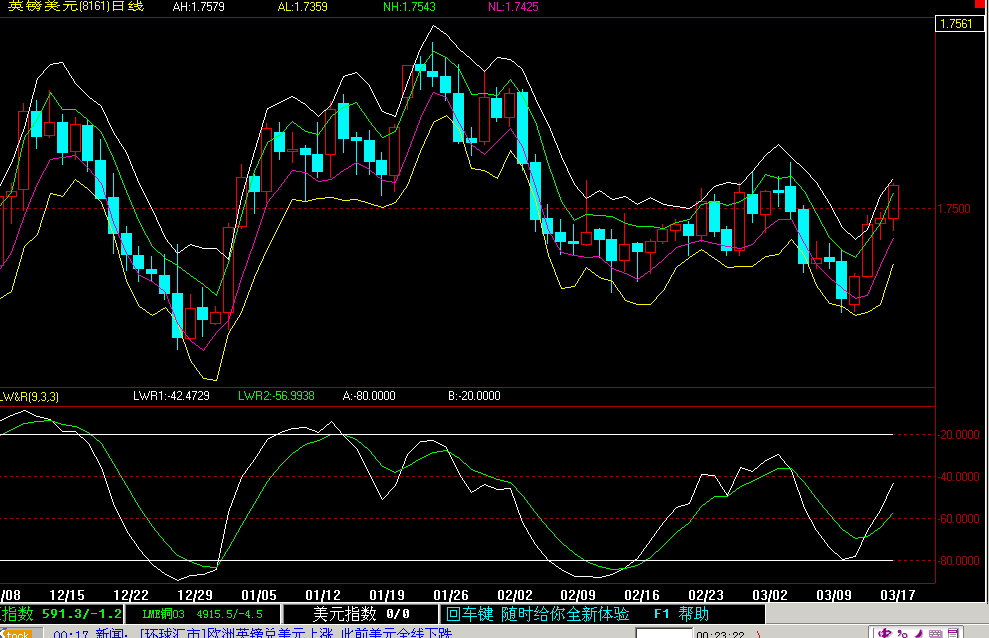This screenshot has height=638, width=989.
Task: Select the 01/26 date marker
Action: (x=451, y=595)
